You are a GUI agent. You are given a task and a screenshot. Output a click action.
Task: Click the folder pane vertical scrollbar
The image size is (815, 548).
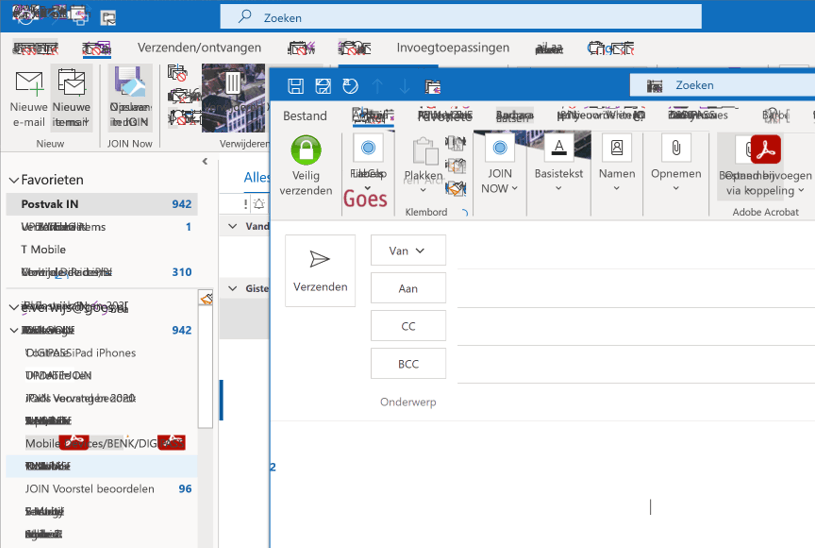tap(206, 367)
